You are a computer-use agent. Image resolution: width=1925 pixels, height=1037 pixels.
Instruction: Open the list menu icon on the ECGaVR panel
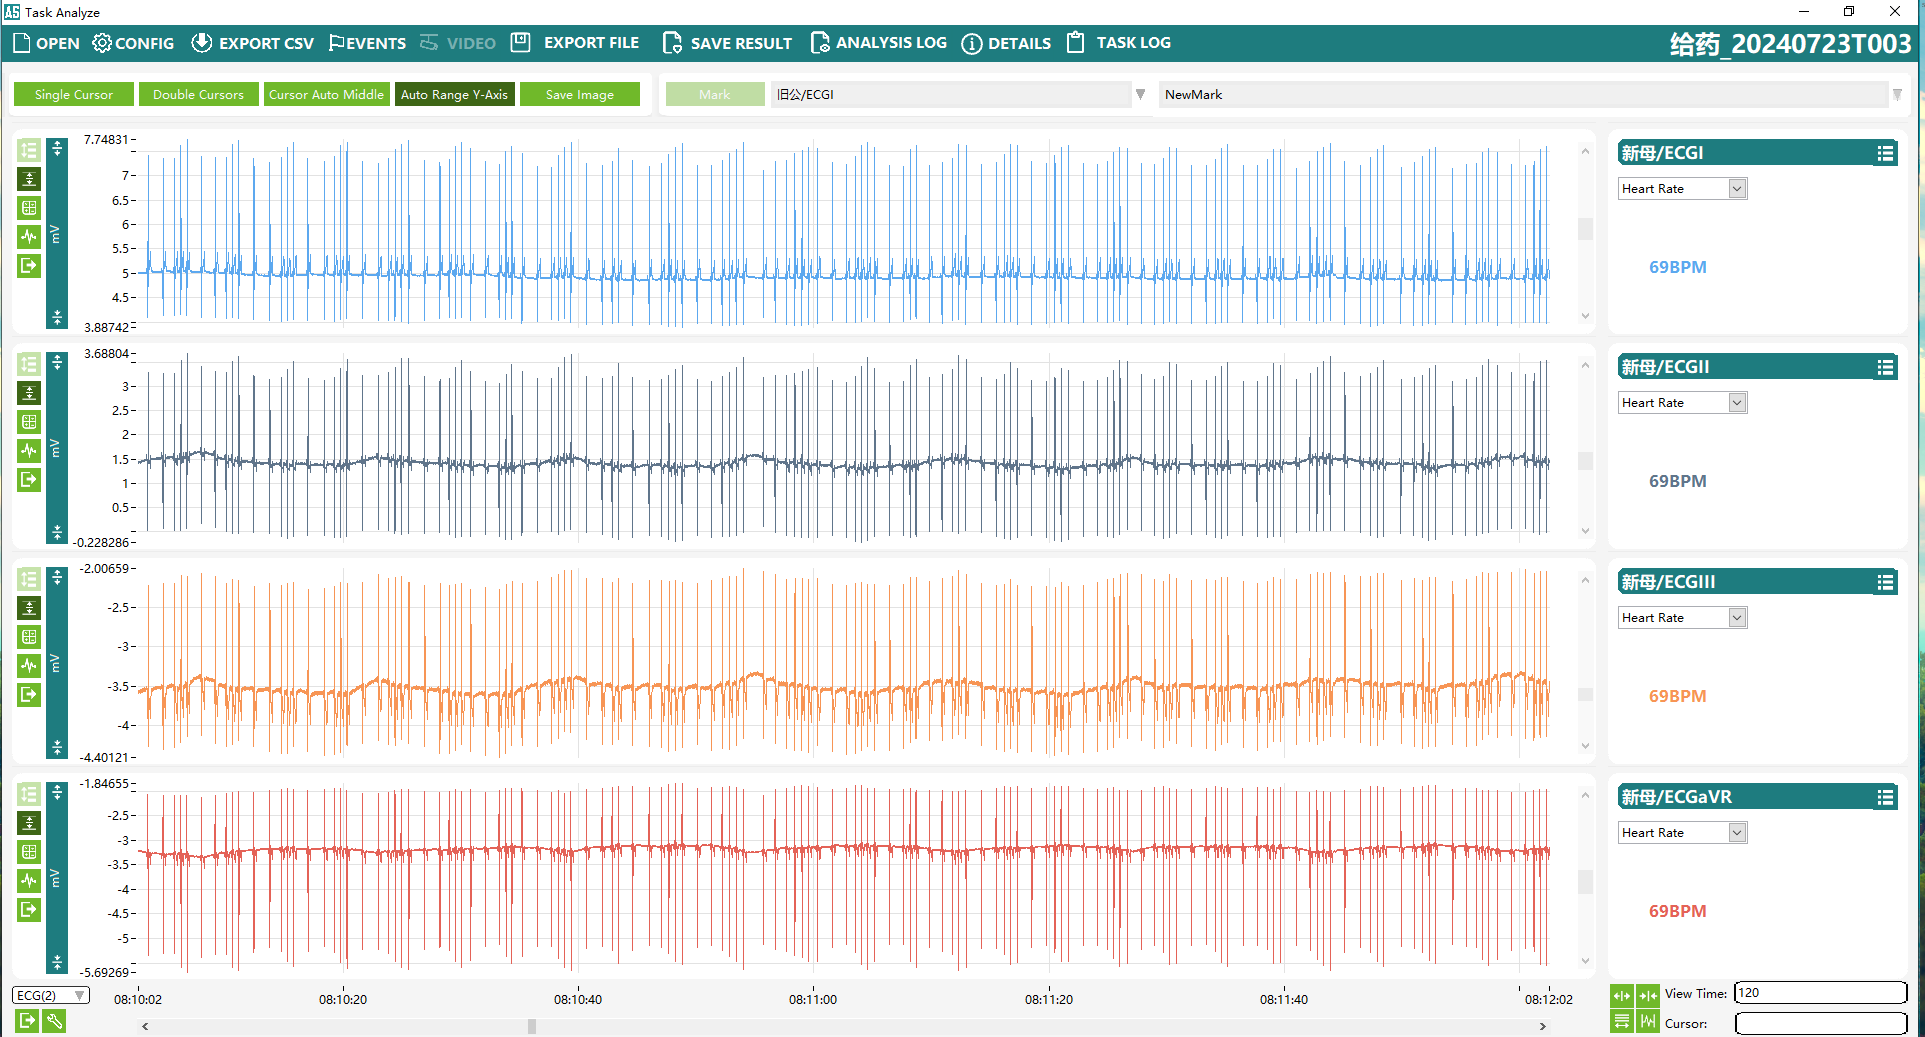click(x=1885, y=797)
